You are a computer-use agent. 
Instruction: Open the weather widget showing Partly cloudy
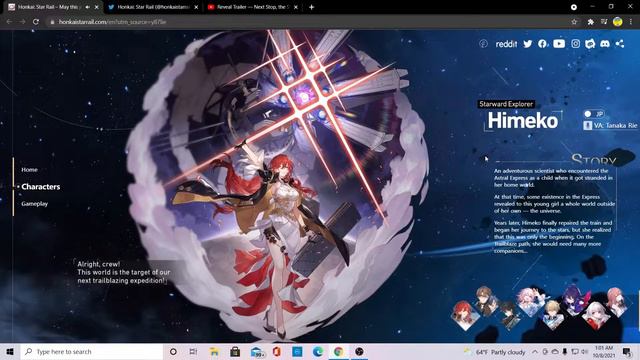pos(495,352)
